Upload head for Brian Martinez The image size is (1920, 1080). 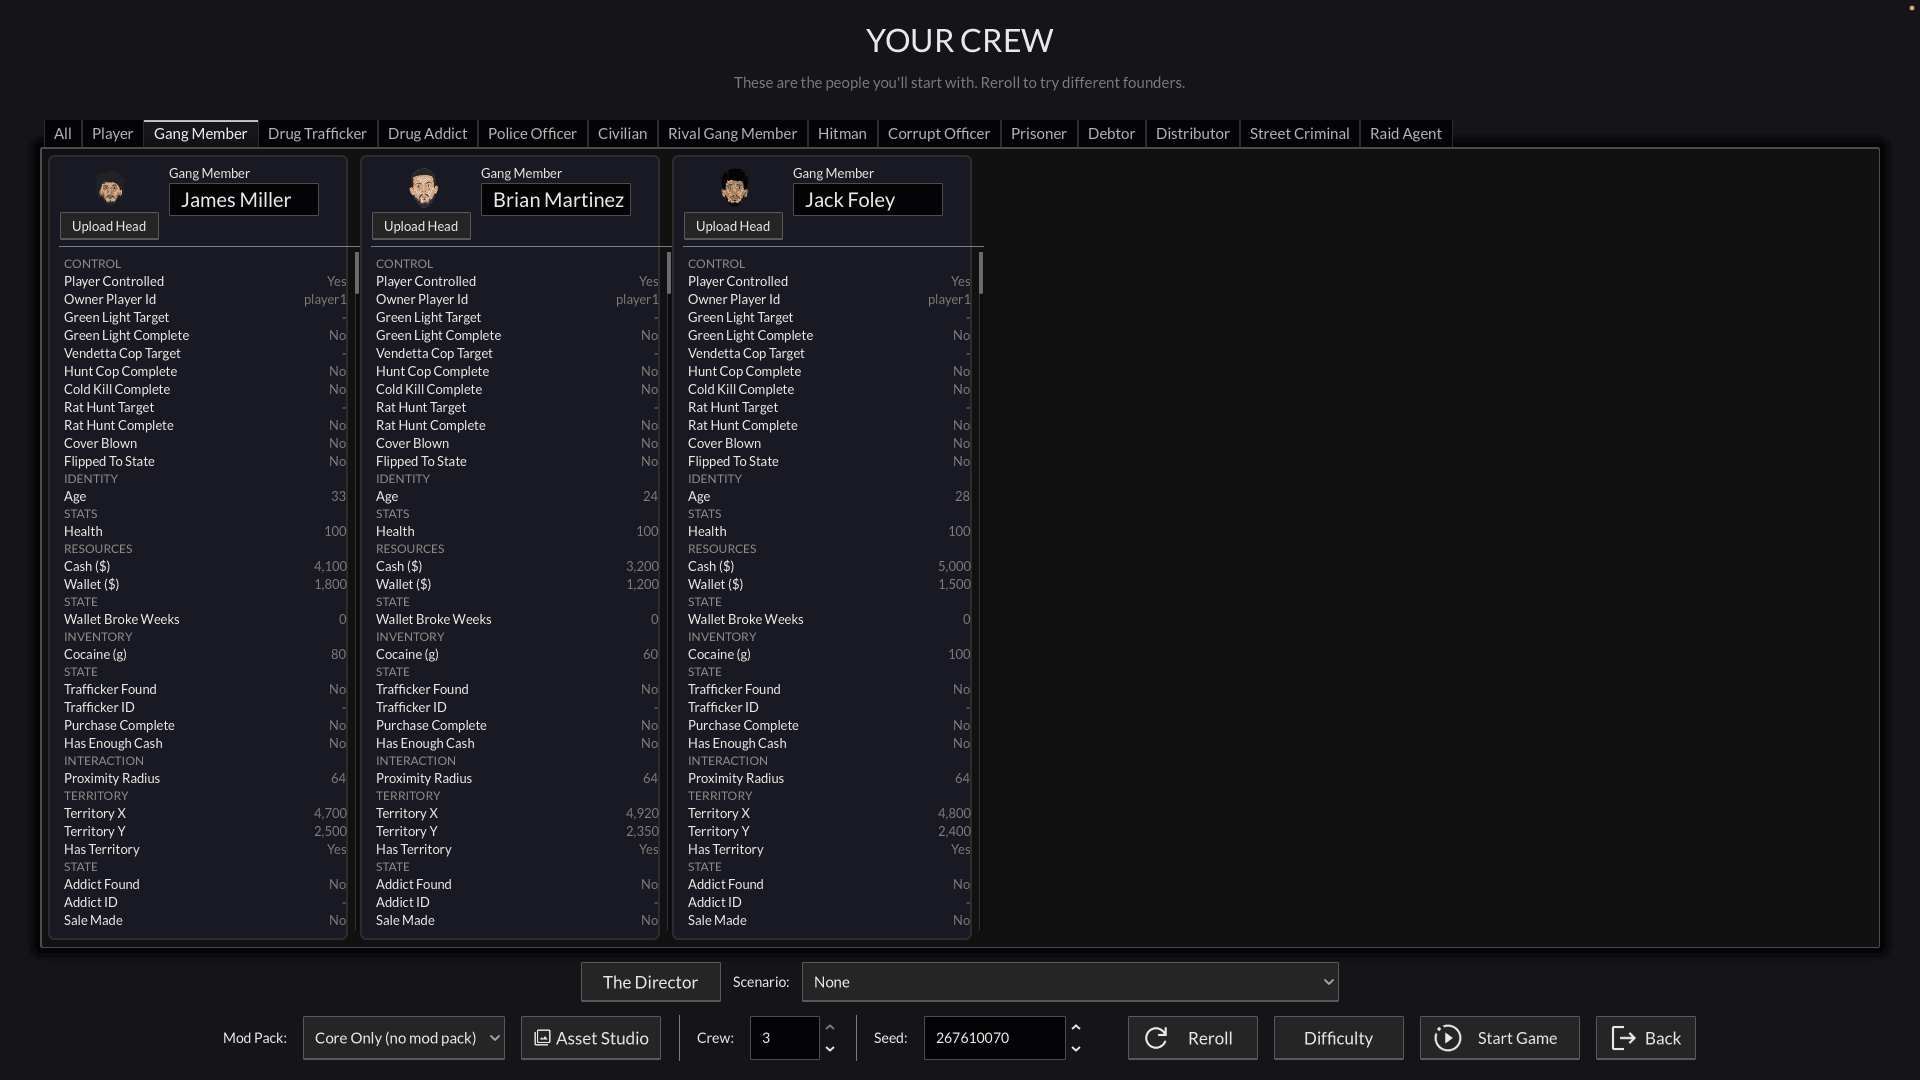(421, 226)
